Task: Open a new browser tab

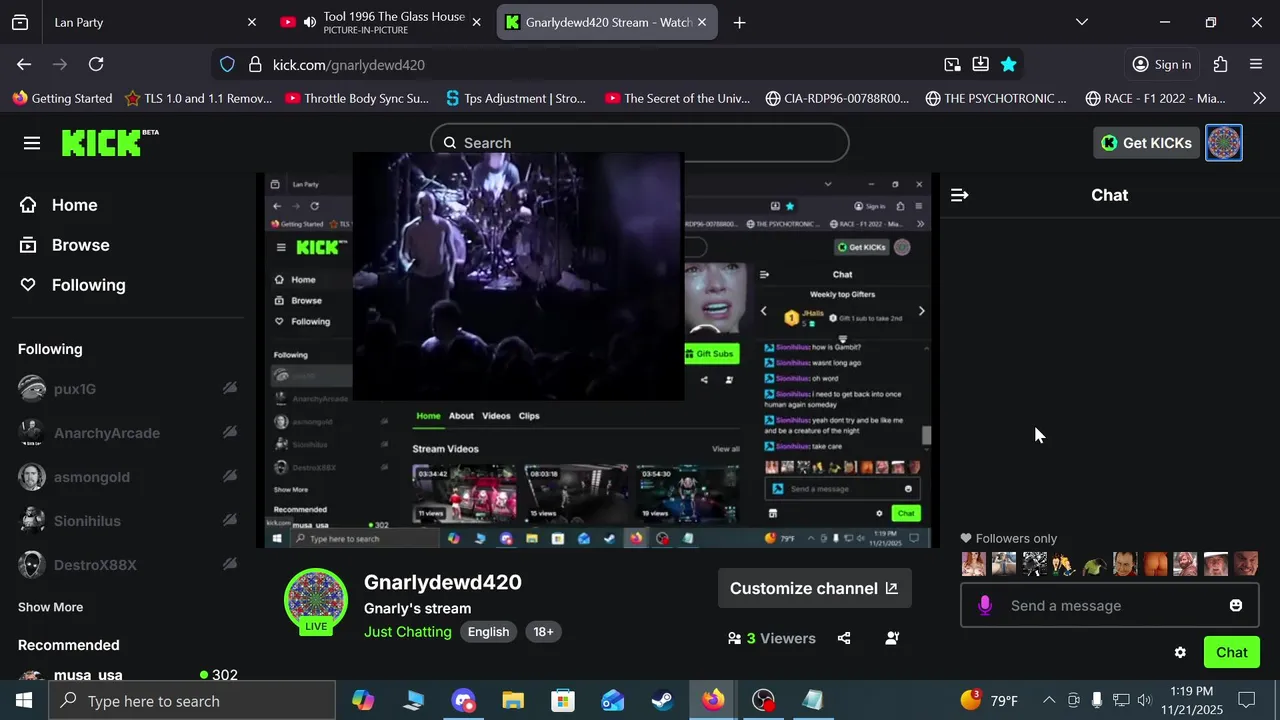Action: pos(739,22)
